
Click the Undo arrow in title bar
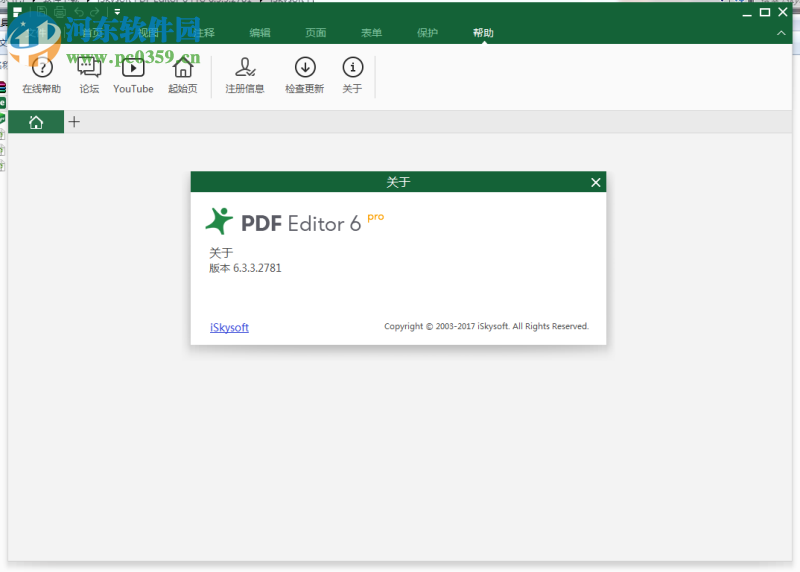79,11
